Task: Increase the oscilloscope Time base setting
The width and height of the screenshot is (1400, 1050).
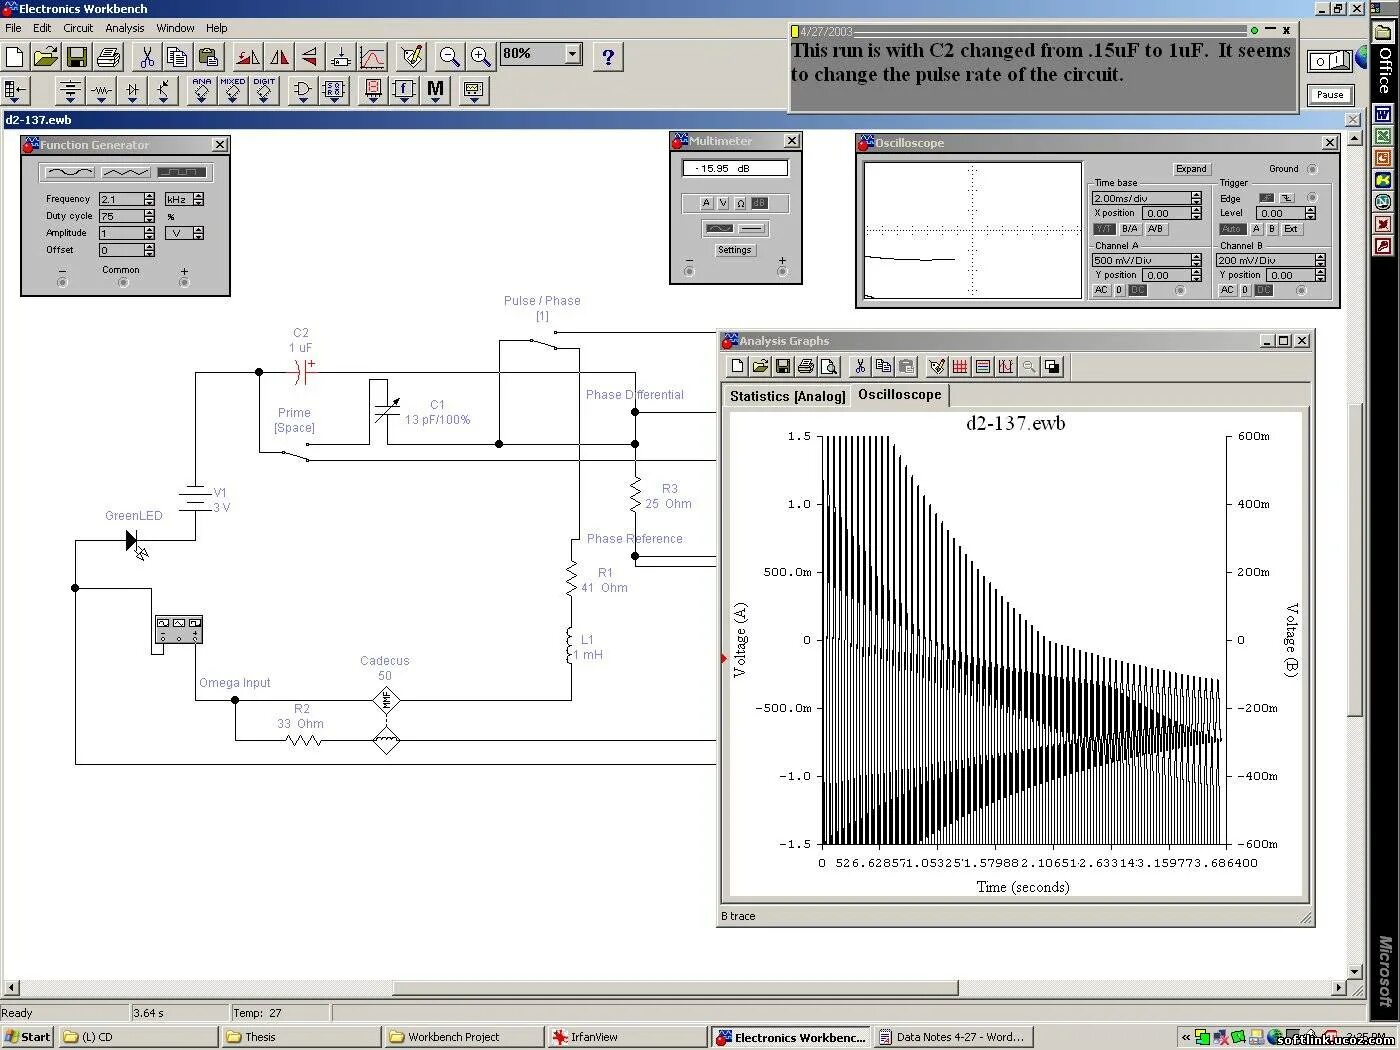Action: tap(1196, 195)
